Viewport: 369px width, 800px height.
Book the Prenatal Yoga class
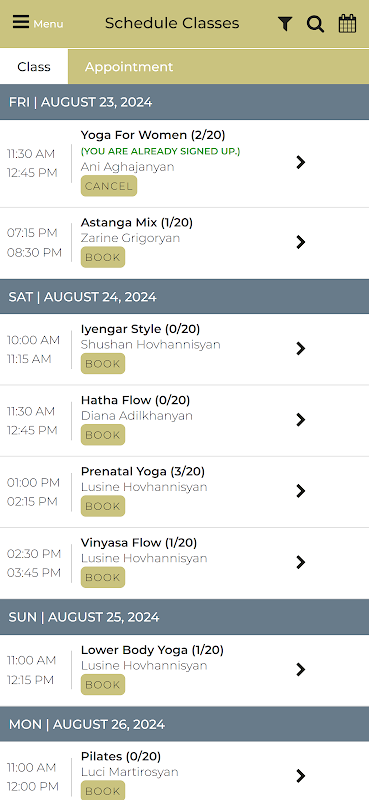(x=103, y=506)
